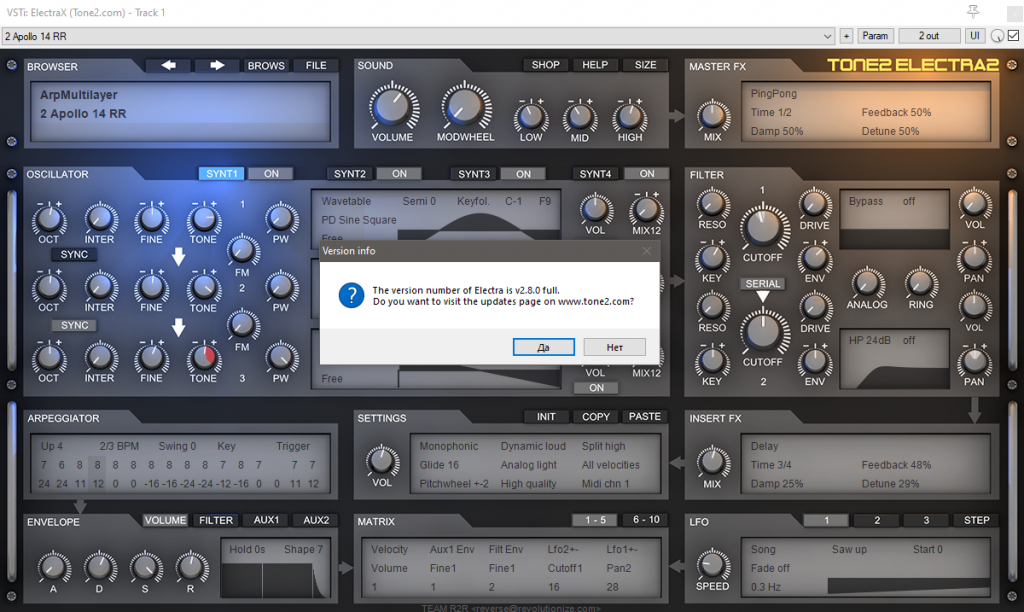
Task: Load next preset with right arrow
Action: [217, 65]
